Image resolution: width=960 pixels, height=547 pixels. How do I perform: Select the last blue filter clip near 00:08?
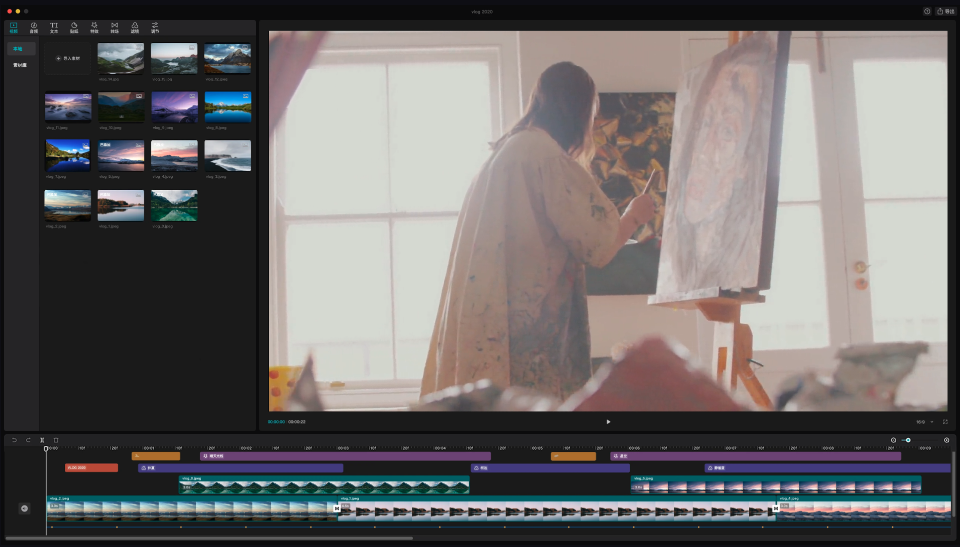(x=827, y=468)
